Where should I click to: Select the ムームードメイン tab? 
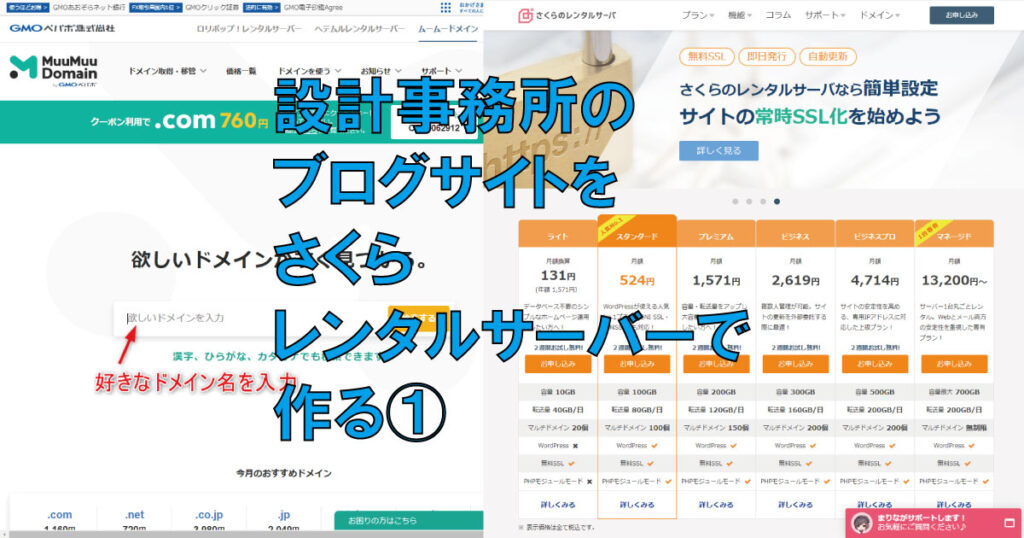click(x=448, y=29)
